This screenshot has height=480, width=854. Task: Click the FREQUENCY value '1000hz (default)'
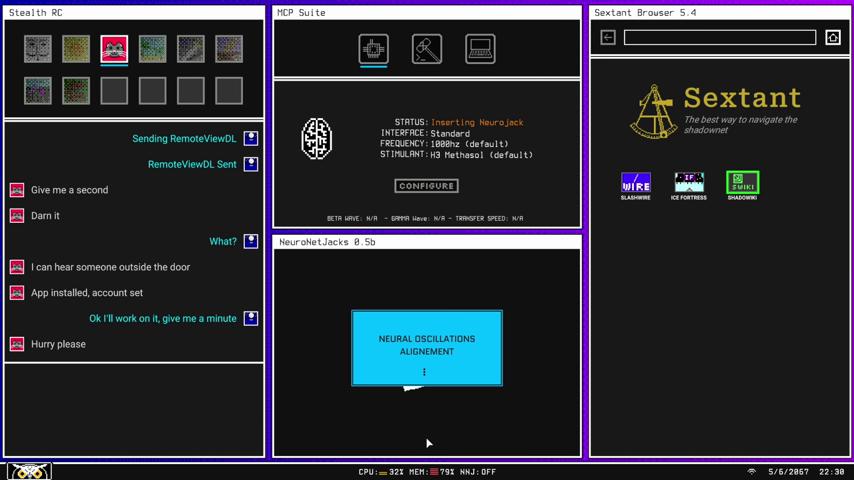click(469, 144)
